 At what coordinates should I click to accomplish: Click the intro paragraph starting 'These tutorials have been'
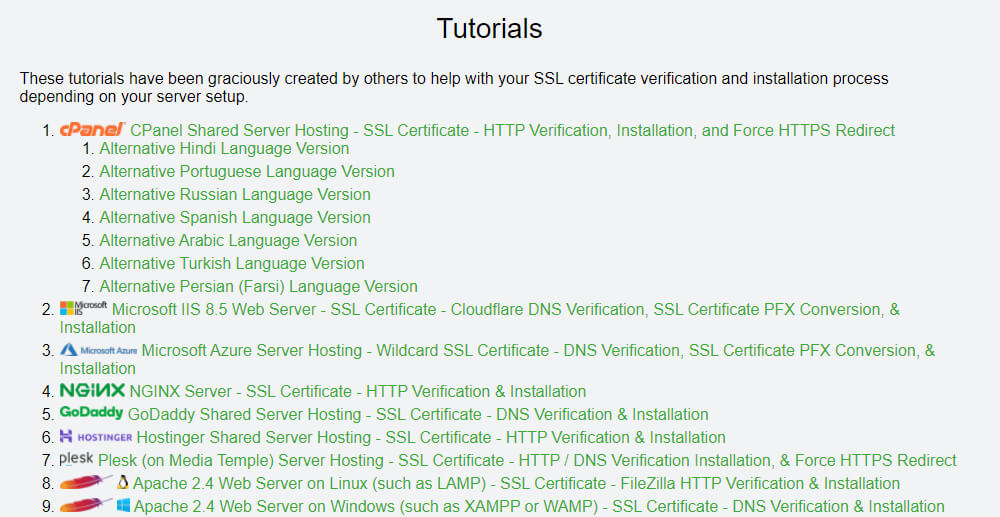click(454, 88)
